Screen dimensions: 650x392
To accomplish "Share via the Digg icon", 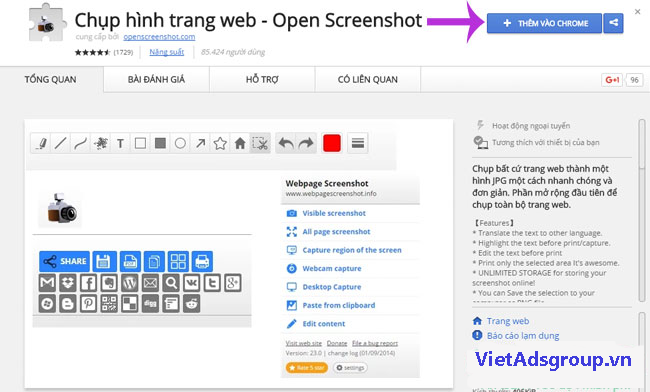I will [150, 304].
